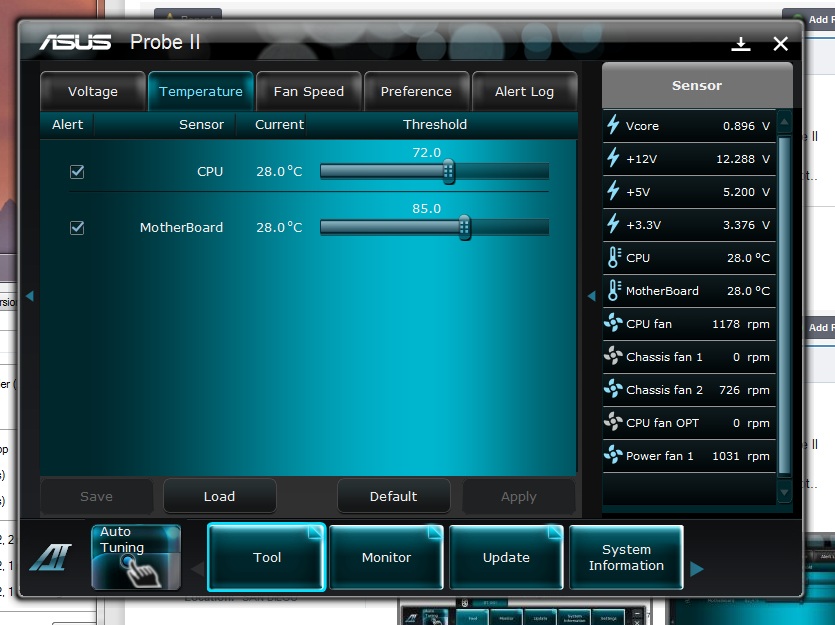Open System Information
Image resolution: width=835 pixels, height=625 pixels.
[626, 557]
